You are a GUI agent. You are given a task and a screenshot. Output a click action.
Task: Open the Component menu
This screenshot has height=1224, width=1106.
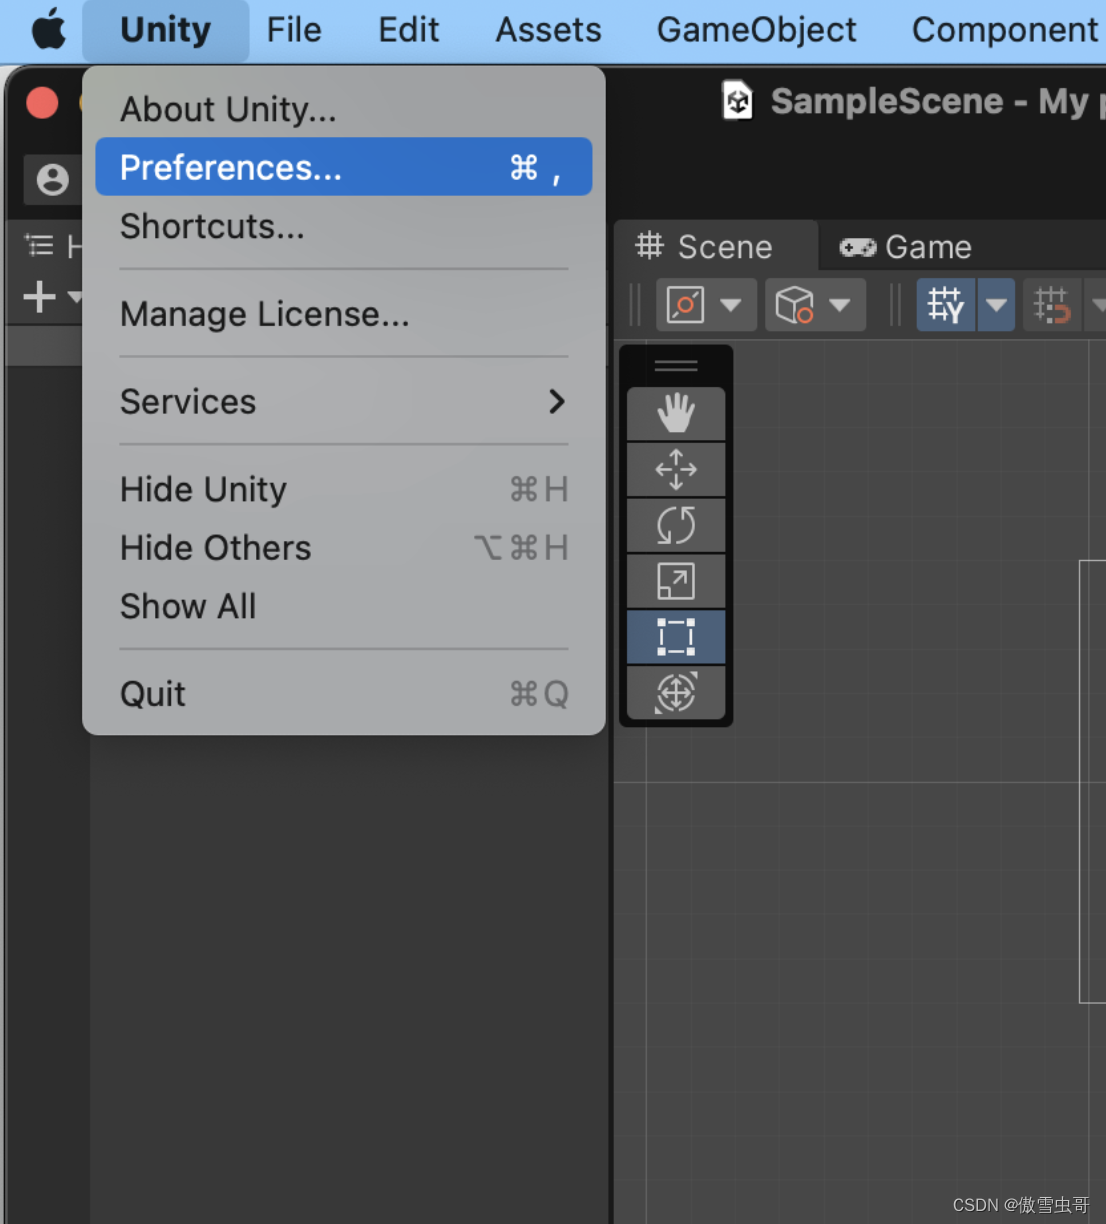click(1004, 30)
